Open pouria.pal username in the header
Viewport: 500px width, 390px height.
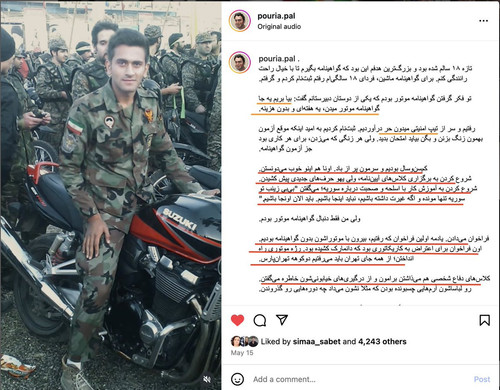pos(276,16)
